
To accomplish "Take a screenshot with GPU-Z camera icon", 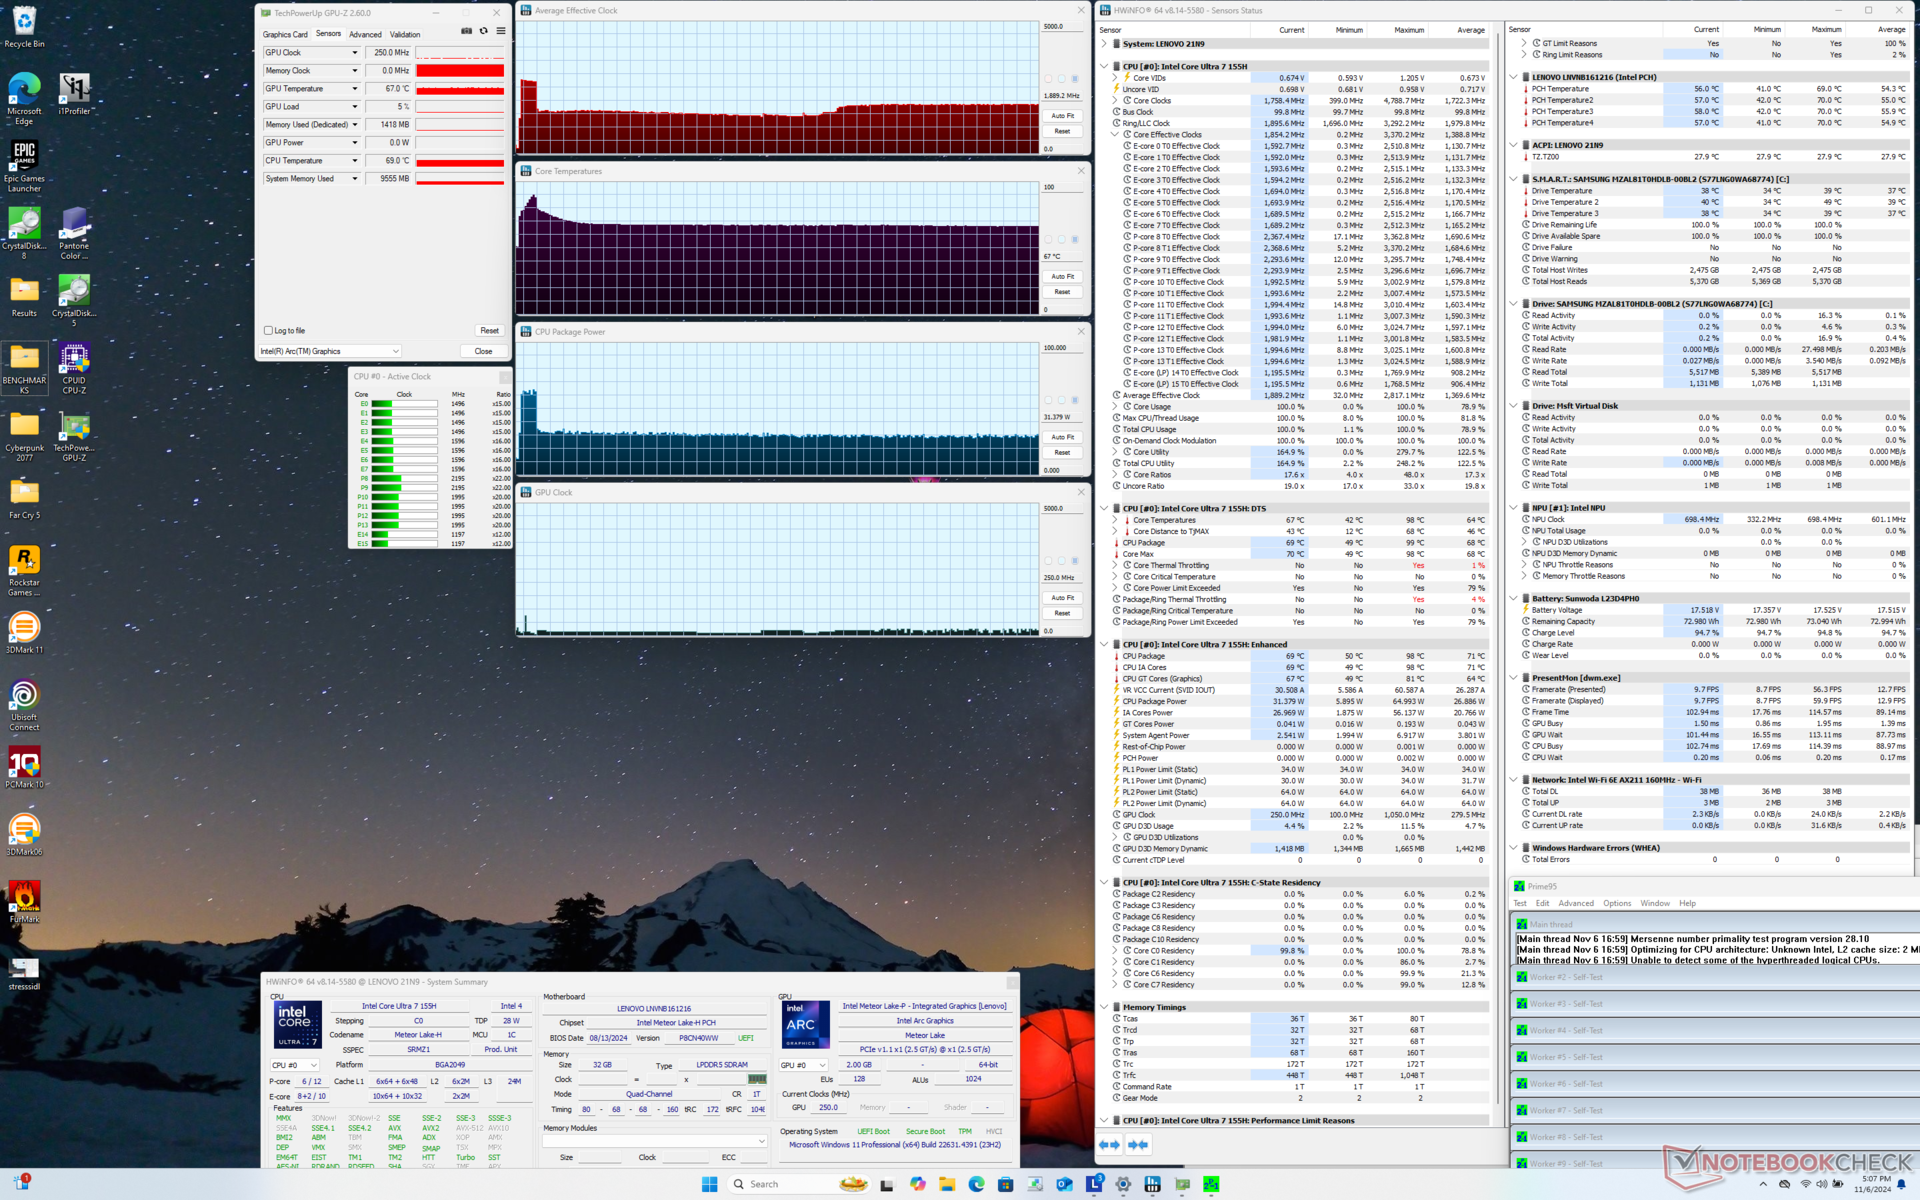I will pos(466,31).
